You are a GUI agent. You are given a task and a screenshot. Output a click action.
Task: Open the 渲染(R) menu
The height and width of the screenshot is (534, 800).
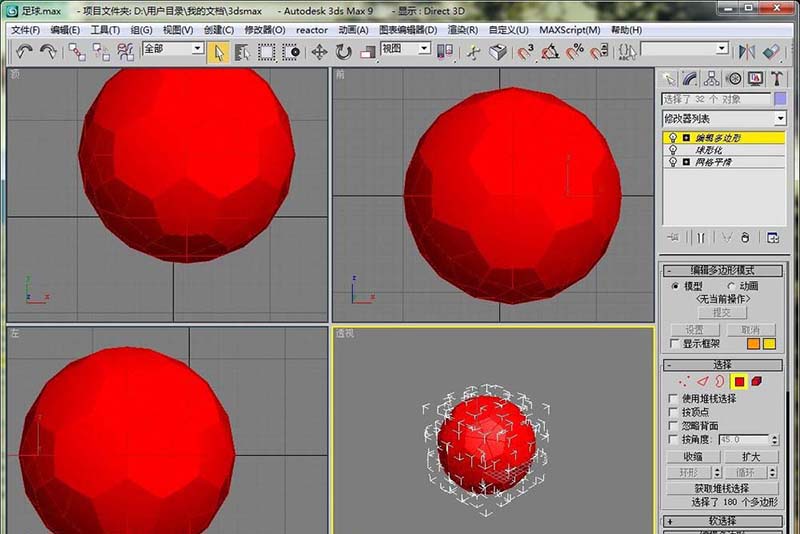[463, 30]
